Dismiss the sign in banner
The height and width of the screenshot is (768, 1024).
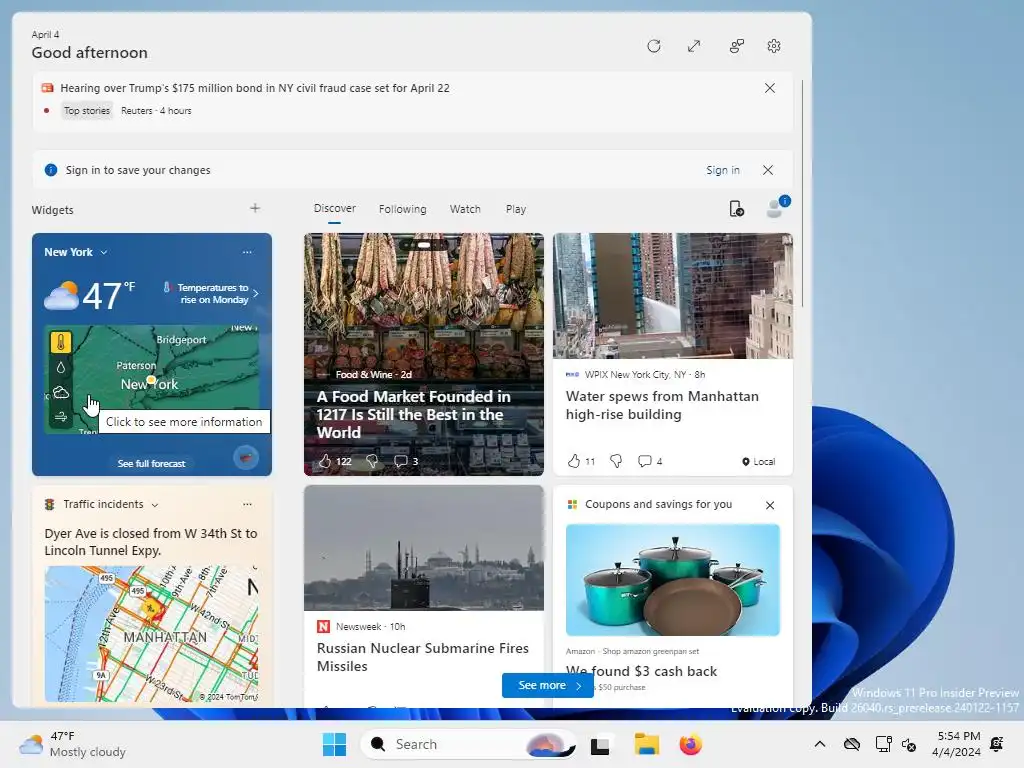768,170
